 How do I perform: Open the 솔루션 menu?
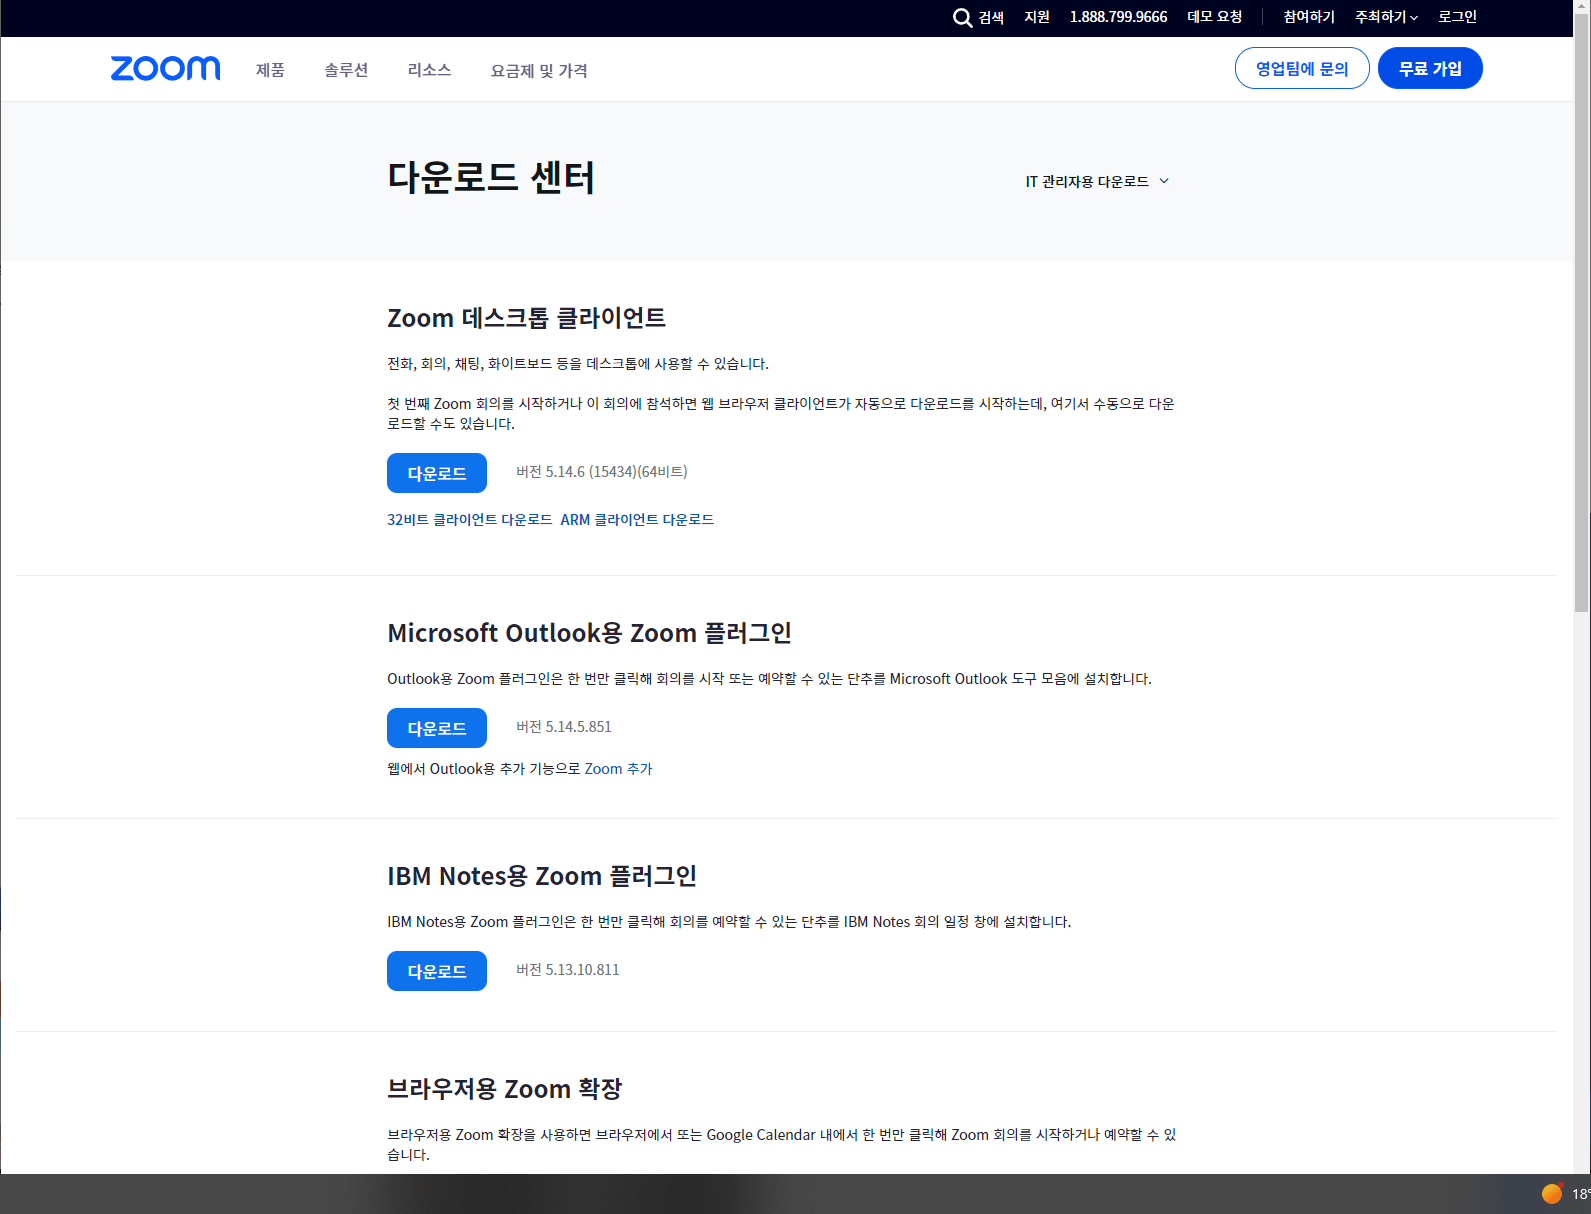coord(346,70)
